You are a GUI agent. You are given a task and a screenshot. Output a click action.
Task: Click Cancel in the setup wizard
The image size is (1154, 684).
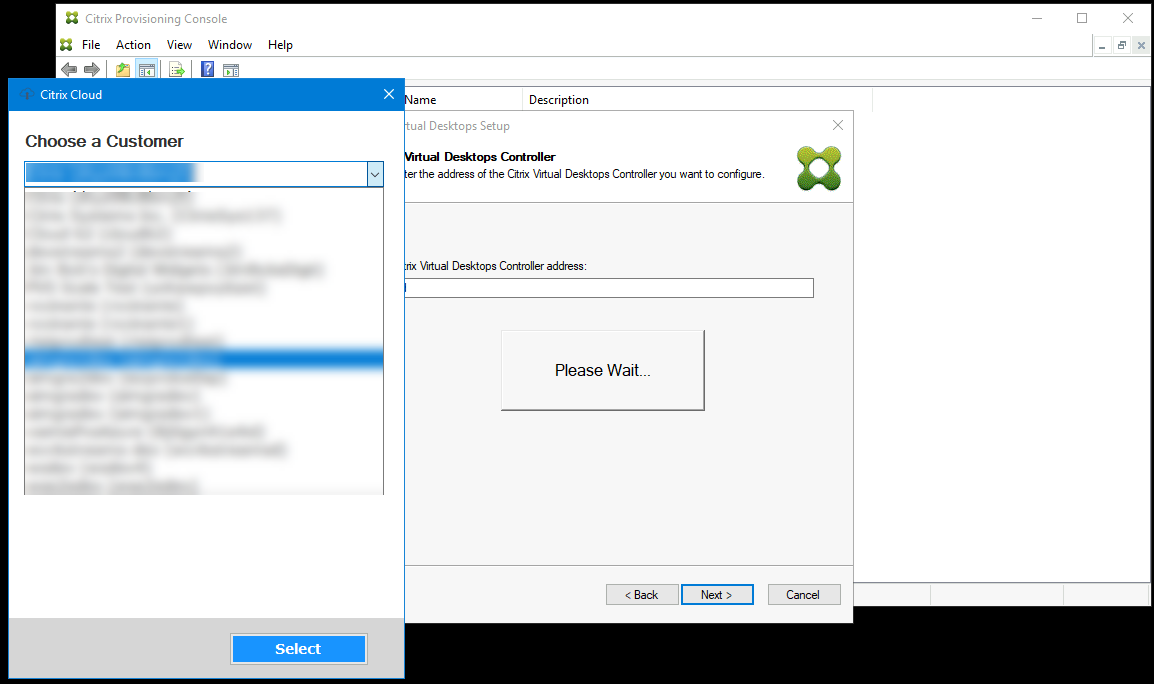coord(804,595)
